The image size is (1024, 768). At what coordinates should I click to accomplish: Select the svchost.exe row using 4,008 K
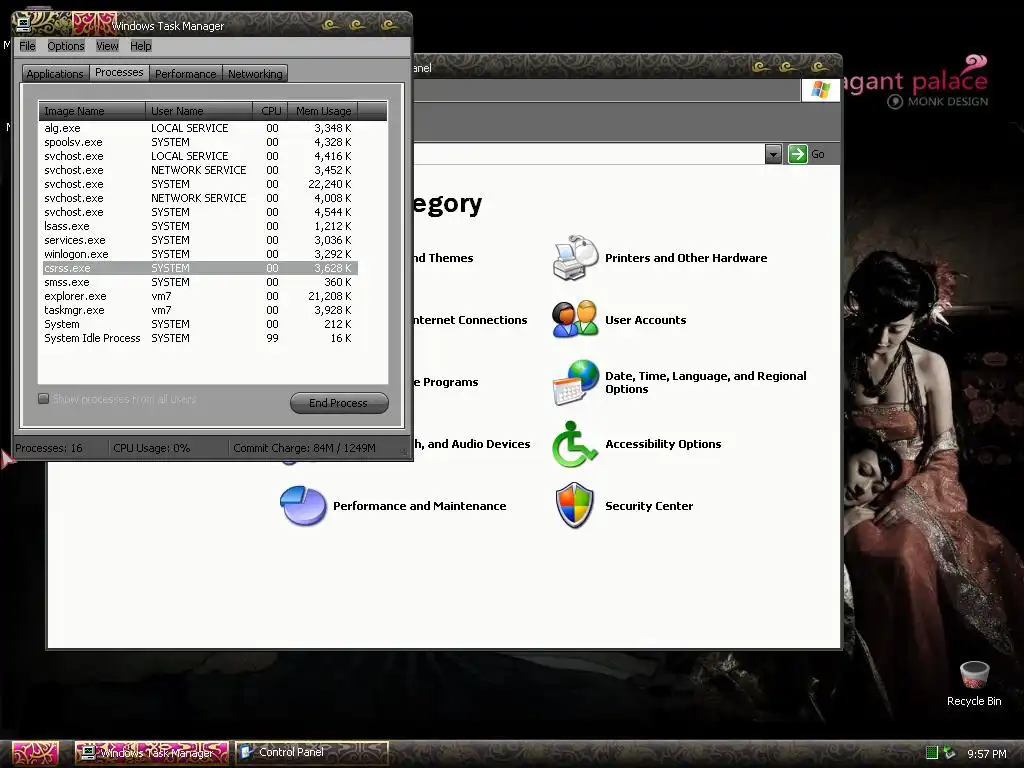coord(199,198)
